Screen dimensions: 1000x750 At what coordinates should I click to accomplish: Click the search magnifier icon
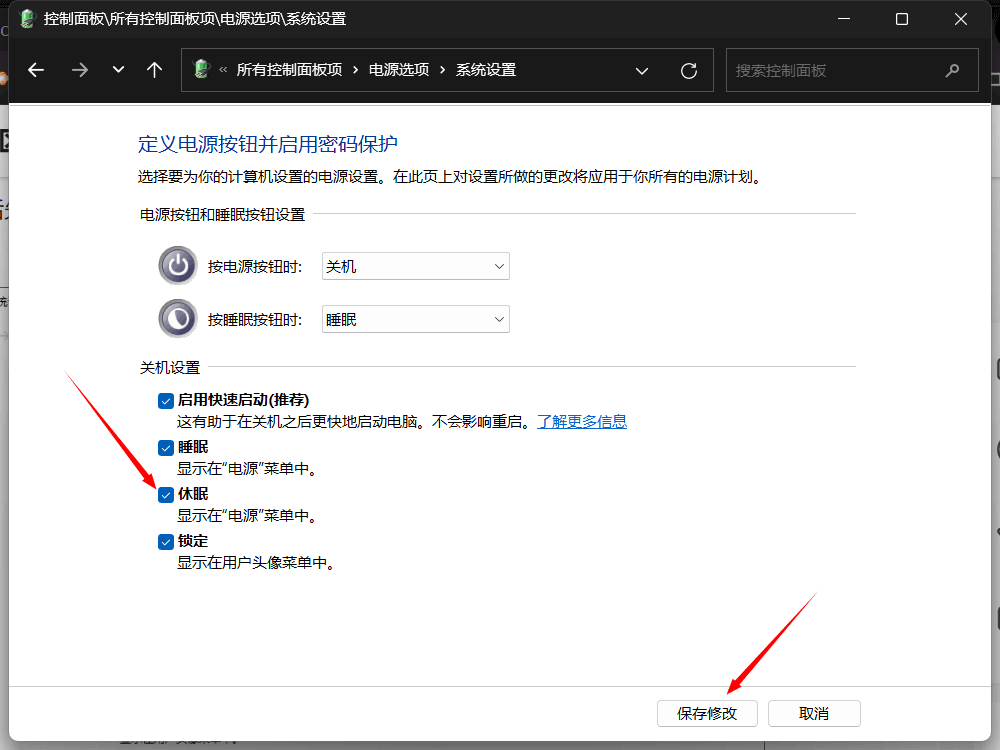click(952, 70)
